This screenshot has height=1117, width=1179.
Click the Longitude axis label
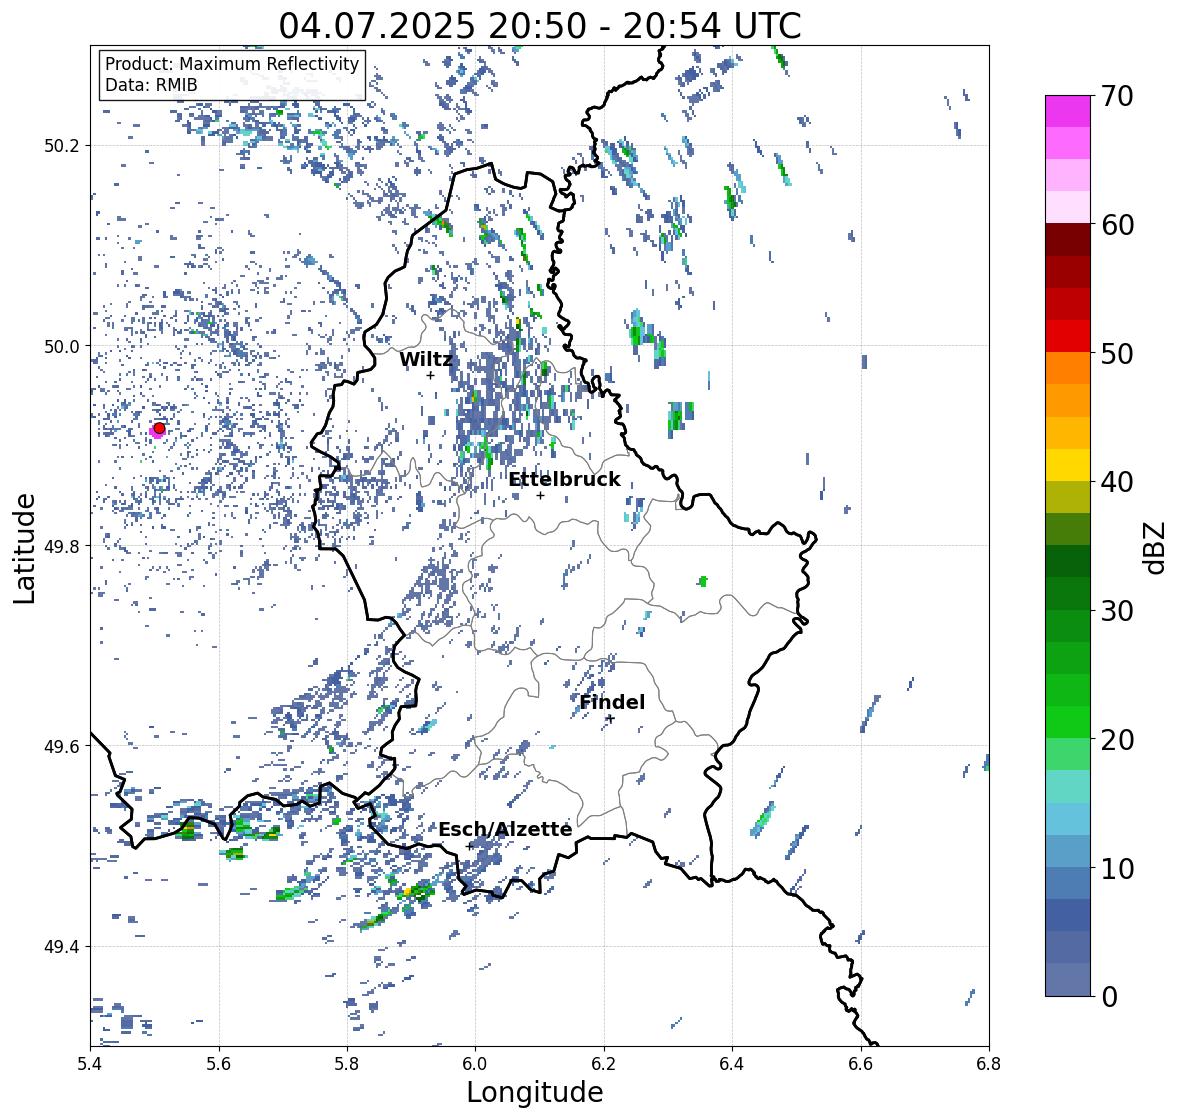click(535, 1092)
